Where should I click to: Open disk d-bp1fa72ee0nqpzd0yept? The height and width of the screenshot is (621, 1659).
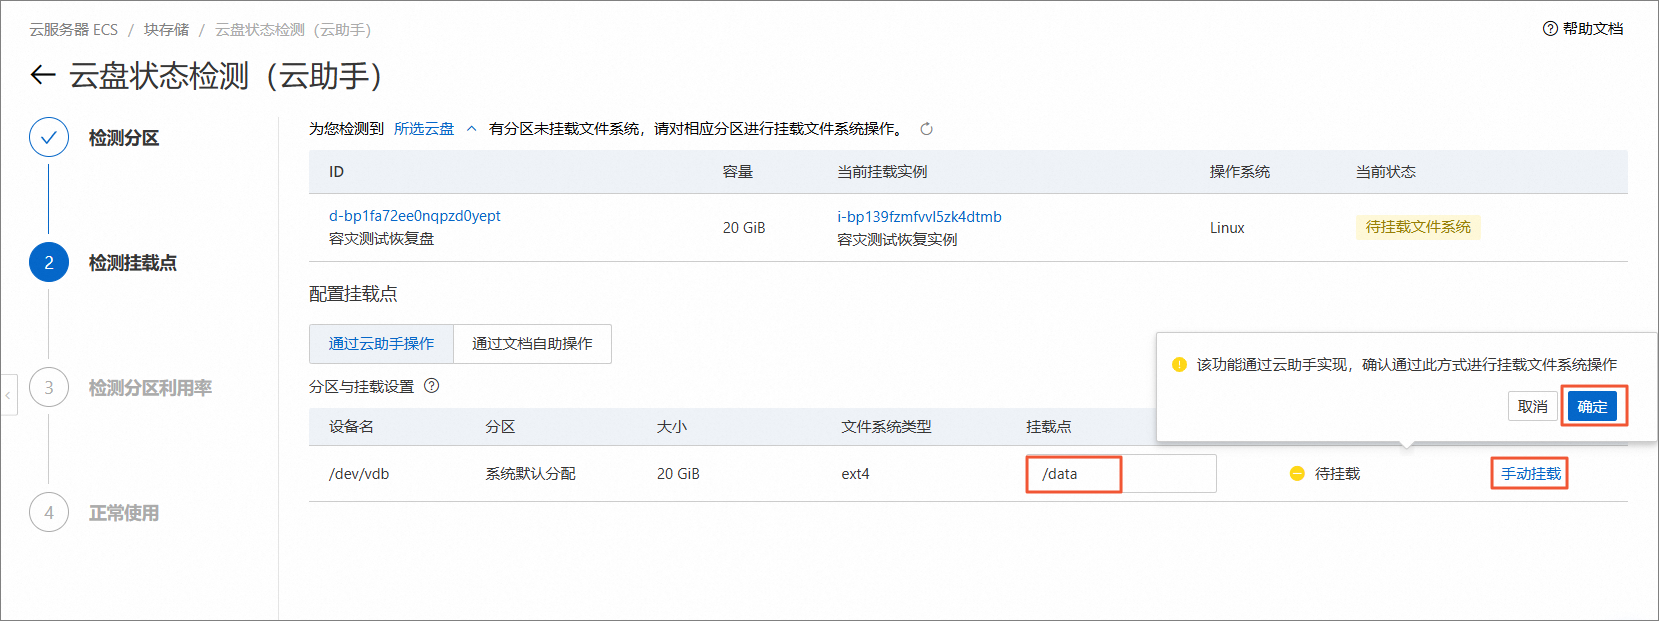click(x=415, y=216)
